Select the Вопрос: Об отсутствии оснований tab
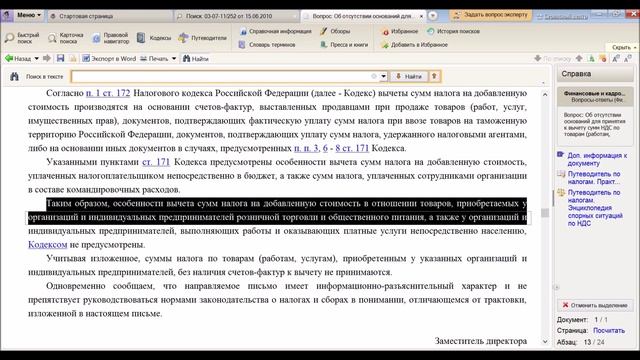 coord(362,16)
